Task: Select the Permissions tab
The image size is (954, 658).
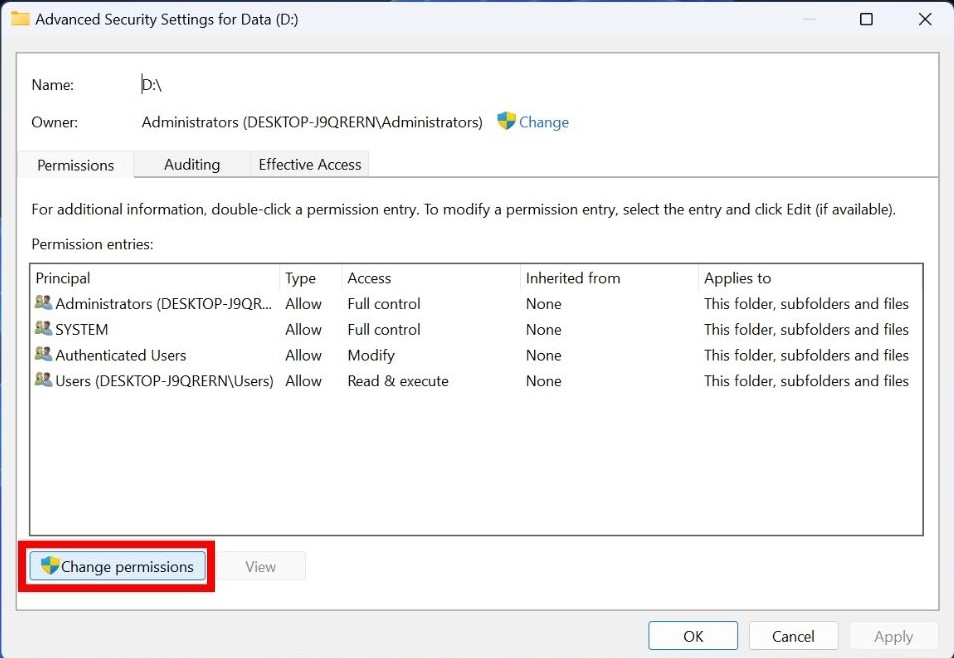Action: (75, 166)
